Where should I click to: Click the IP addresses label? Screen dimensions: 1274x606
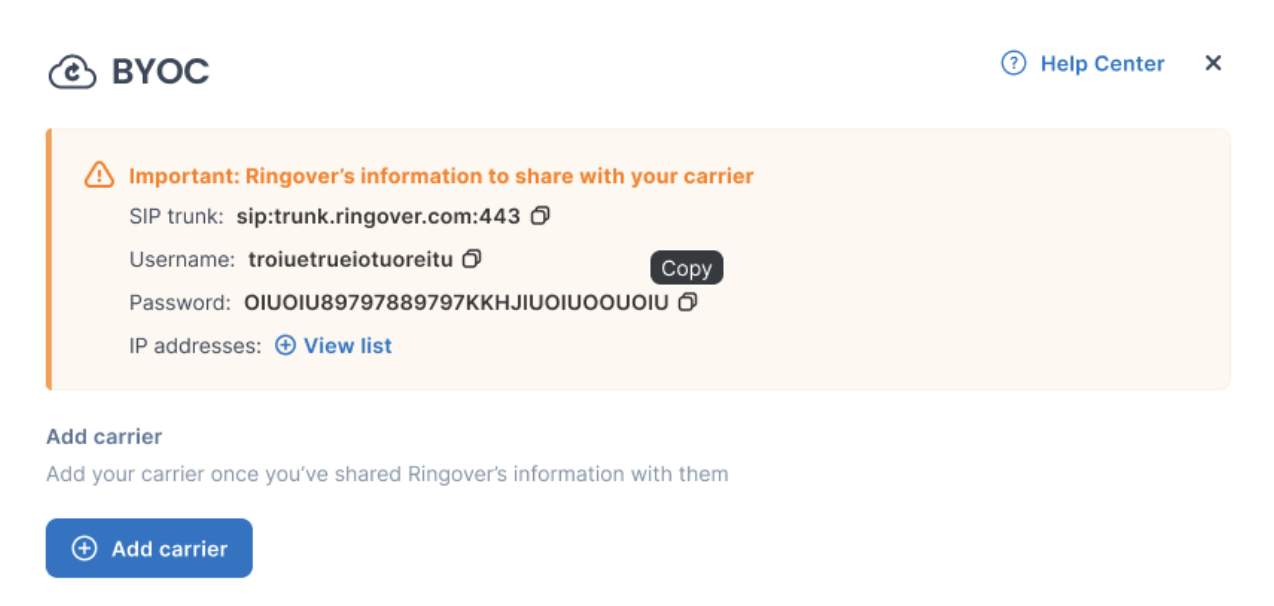click(195, 346)
